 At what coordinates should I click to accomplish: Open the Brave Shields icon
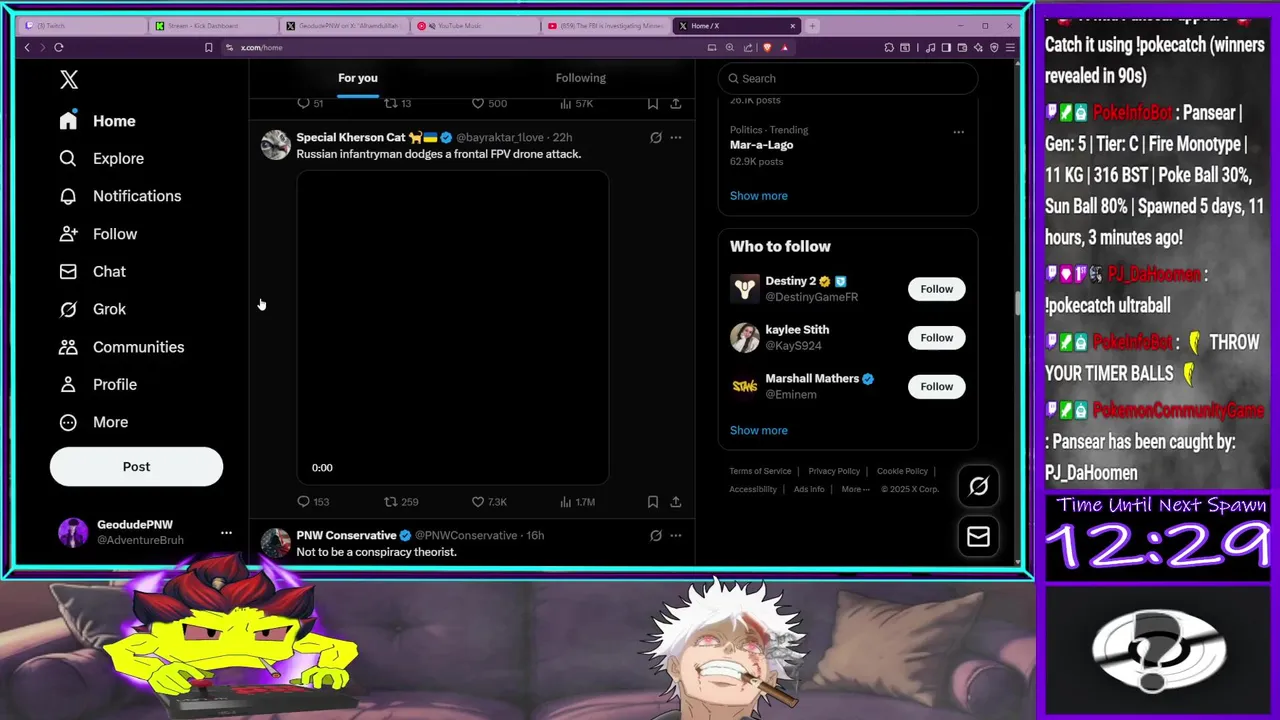point(767,47)
